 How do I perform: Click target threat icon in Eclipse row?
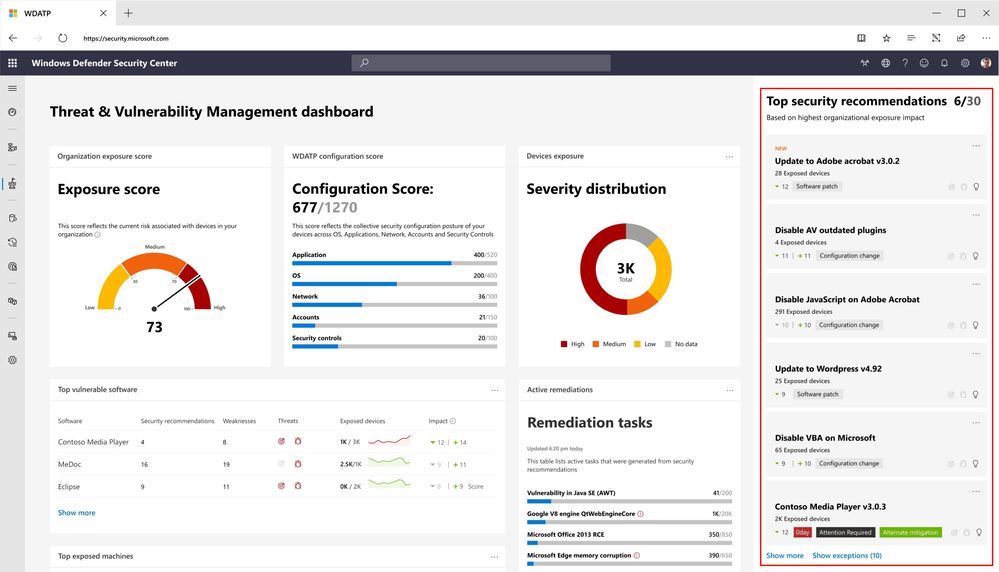(x=281, y=485)
